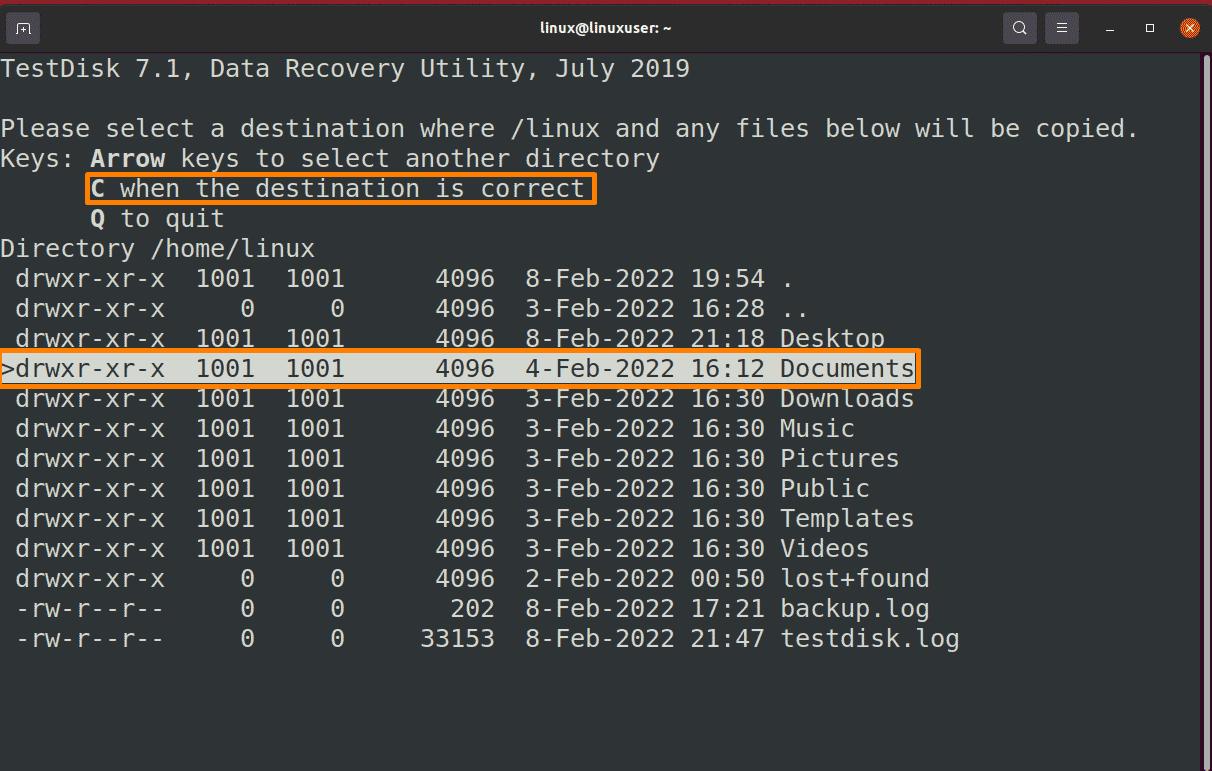1212x771 pixels.
Task: Select the Templates directory row
Action: click(465, 519)
